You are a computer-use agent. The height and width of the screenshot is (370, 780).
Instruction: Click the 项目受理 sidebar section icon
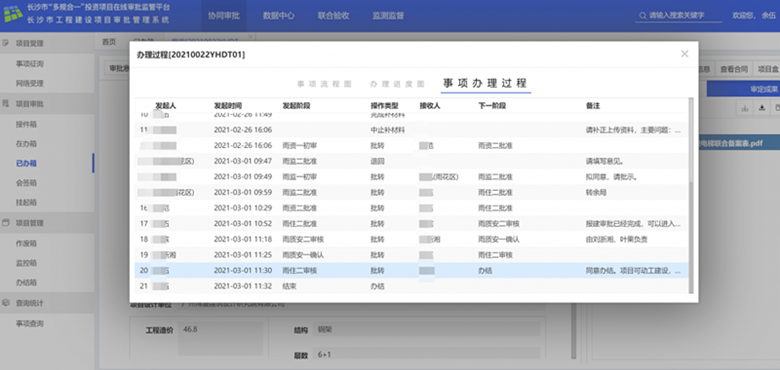[x=6, y=43]
